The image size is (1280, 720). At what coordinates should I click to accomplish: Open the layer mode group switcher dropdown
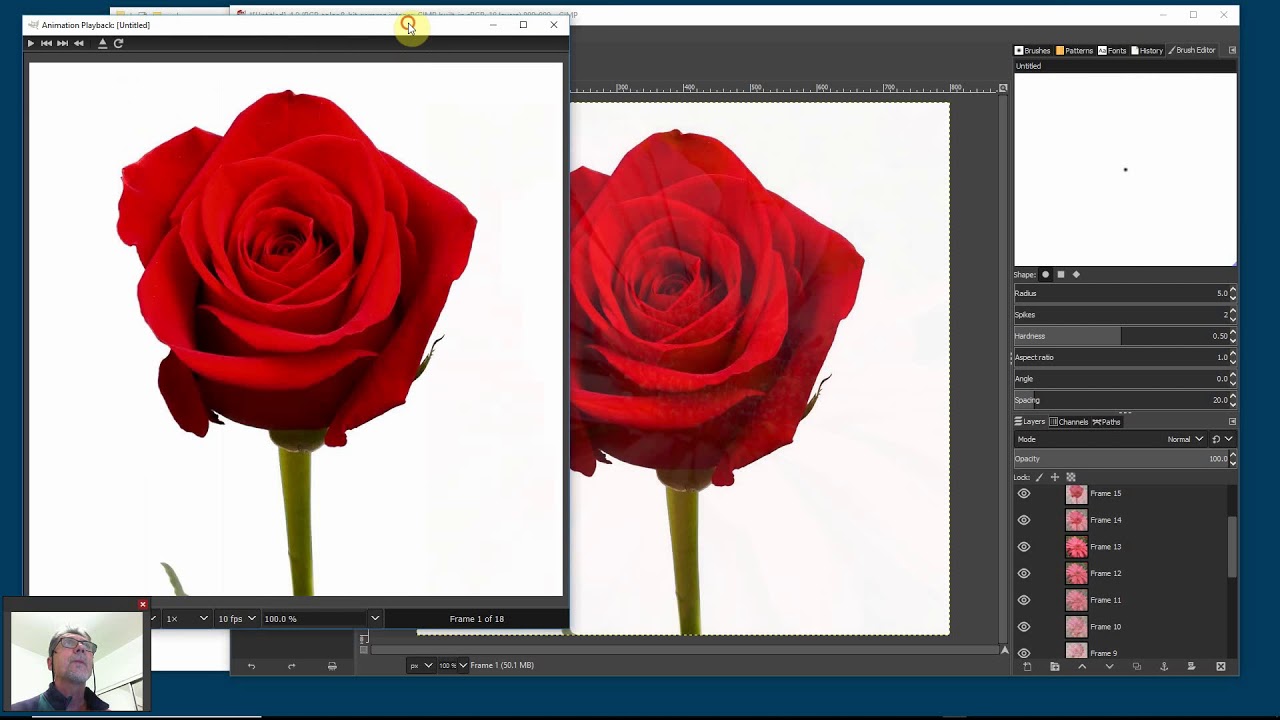tap(1222, 439)
